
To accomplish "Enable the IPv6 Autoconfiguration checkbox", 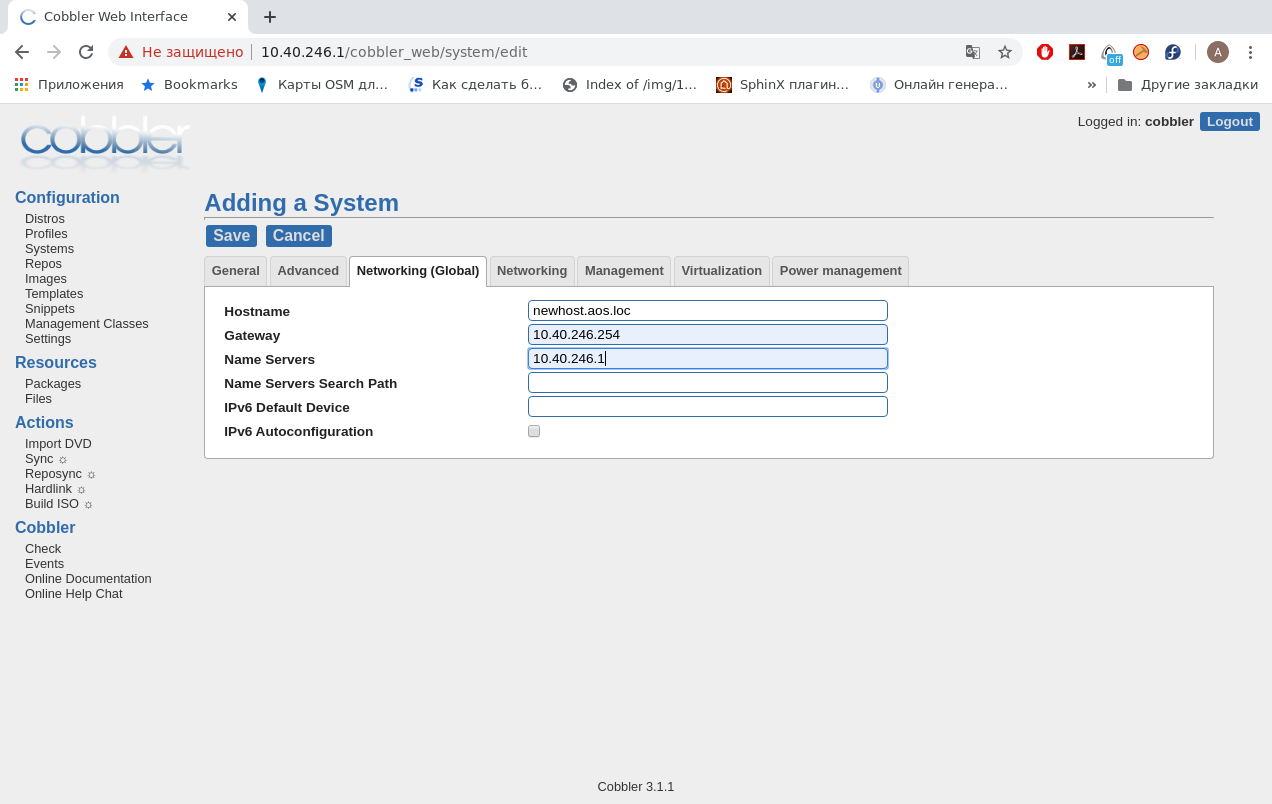I will [534, 431].
